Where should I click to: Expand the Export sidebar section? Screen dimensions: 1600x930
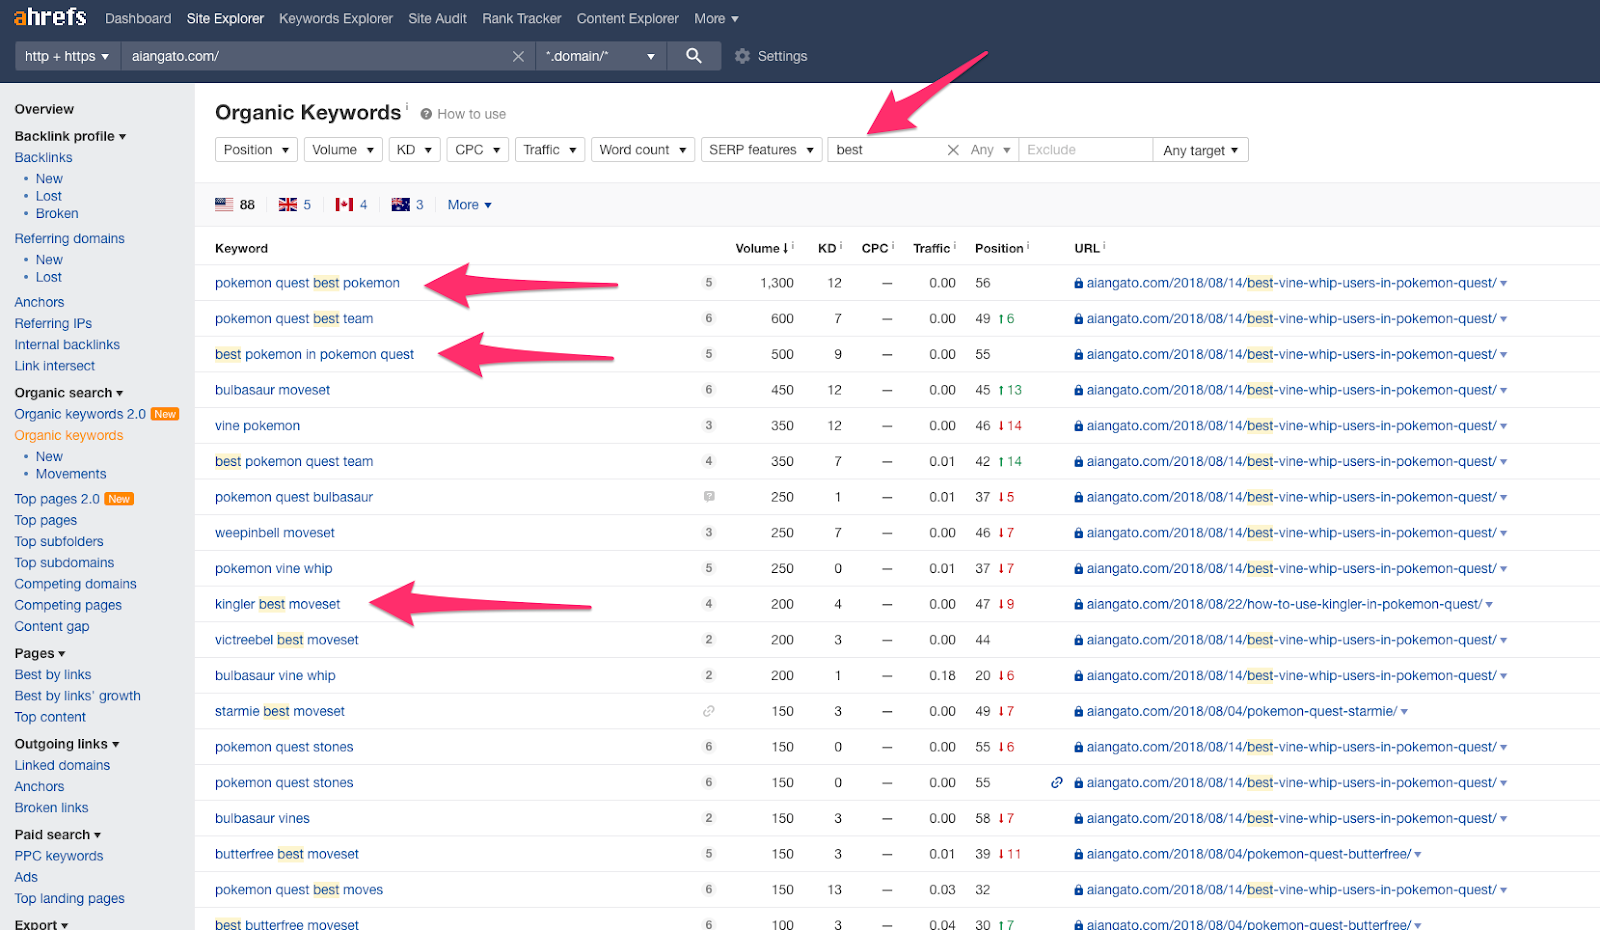pos(41,924)
